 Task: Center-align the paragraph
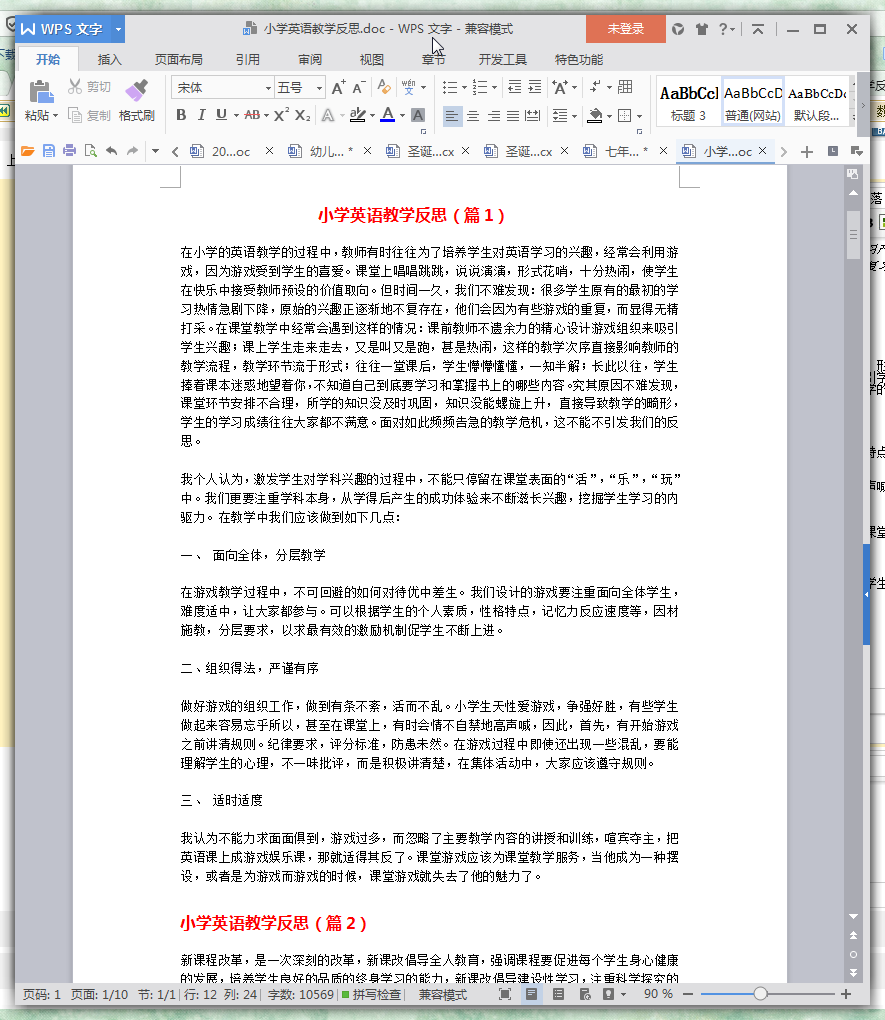pyautogui.click(x=473, y=116)
